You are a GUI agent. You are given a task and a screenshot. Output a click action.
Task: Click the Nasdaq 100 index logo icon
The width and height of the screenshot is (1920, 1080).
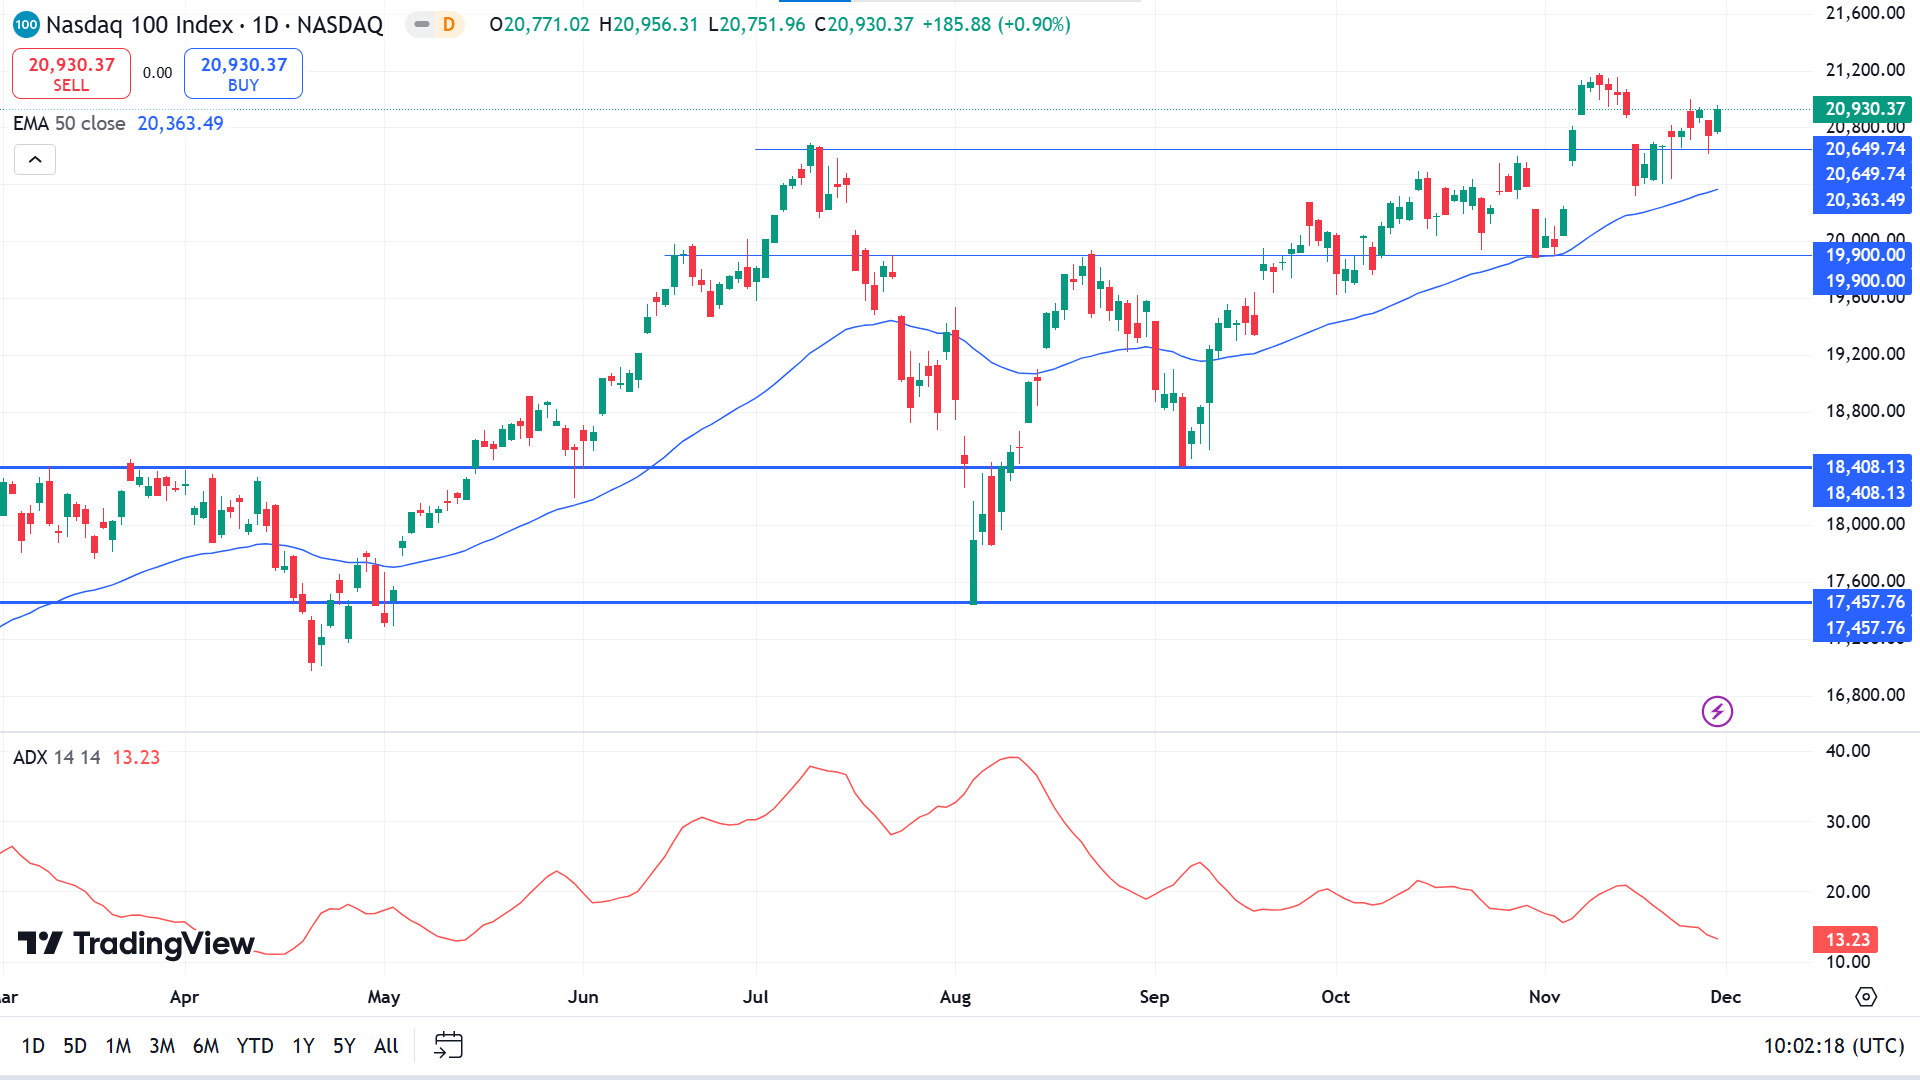(x=26, y=24)
